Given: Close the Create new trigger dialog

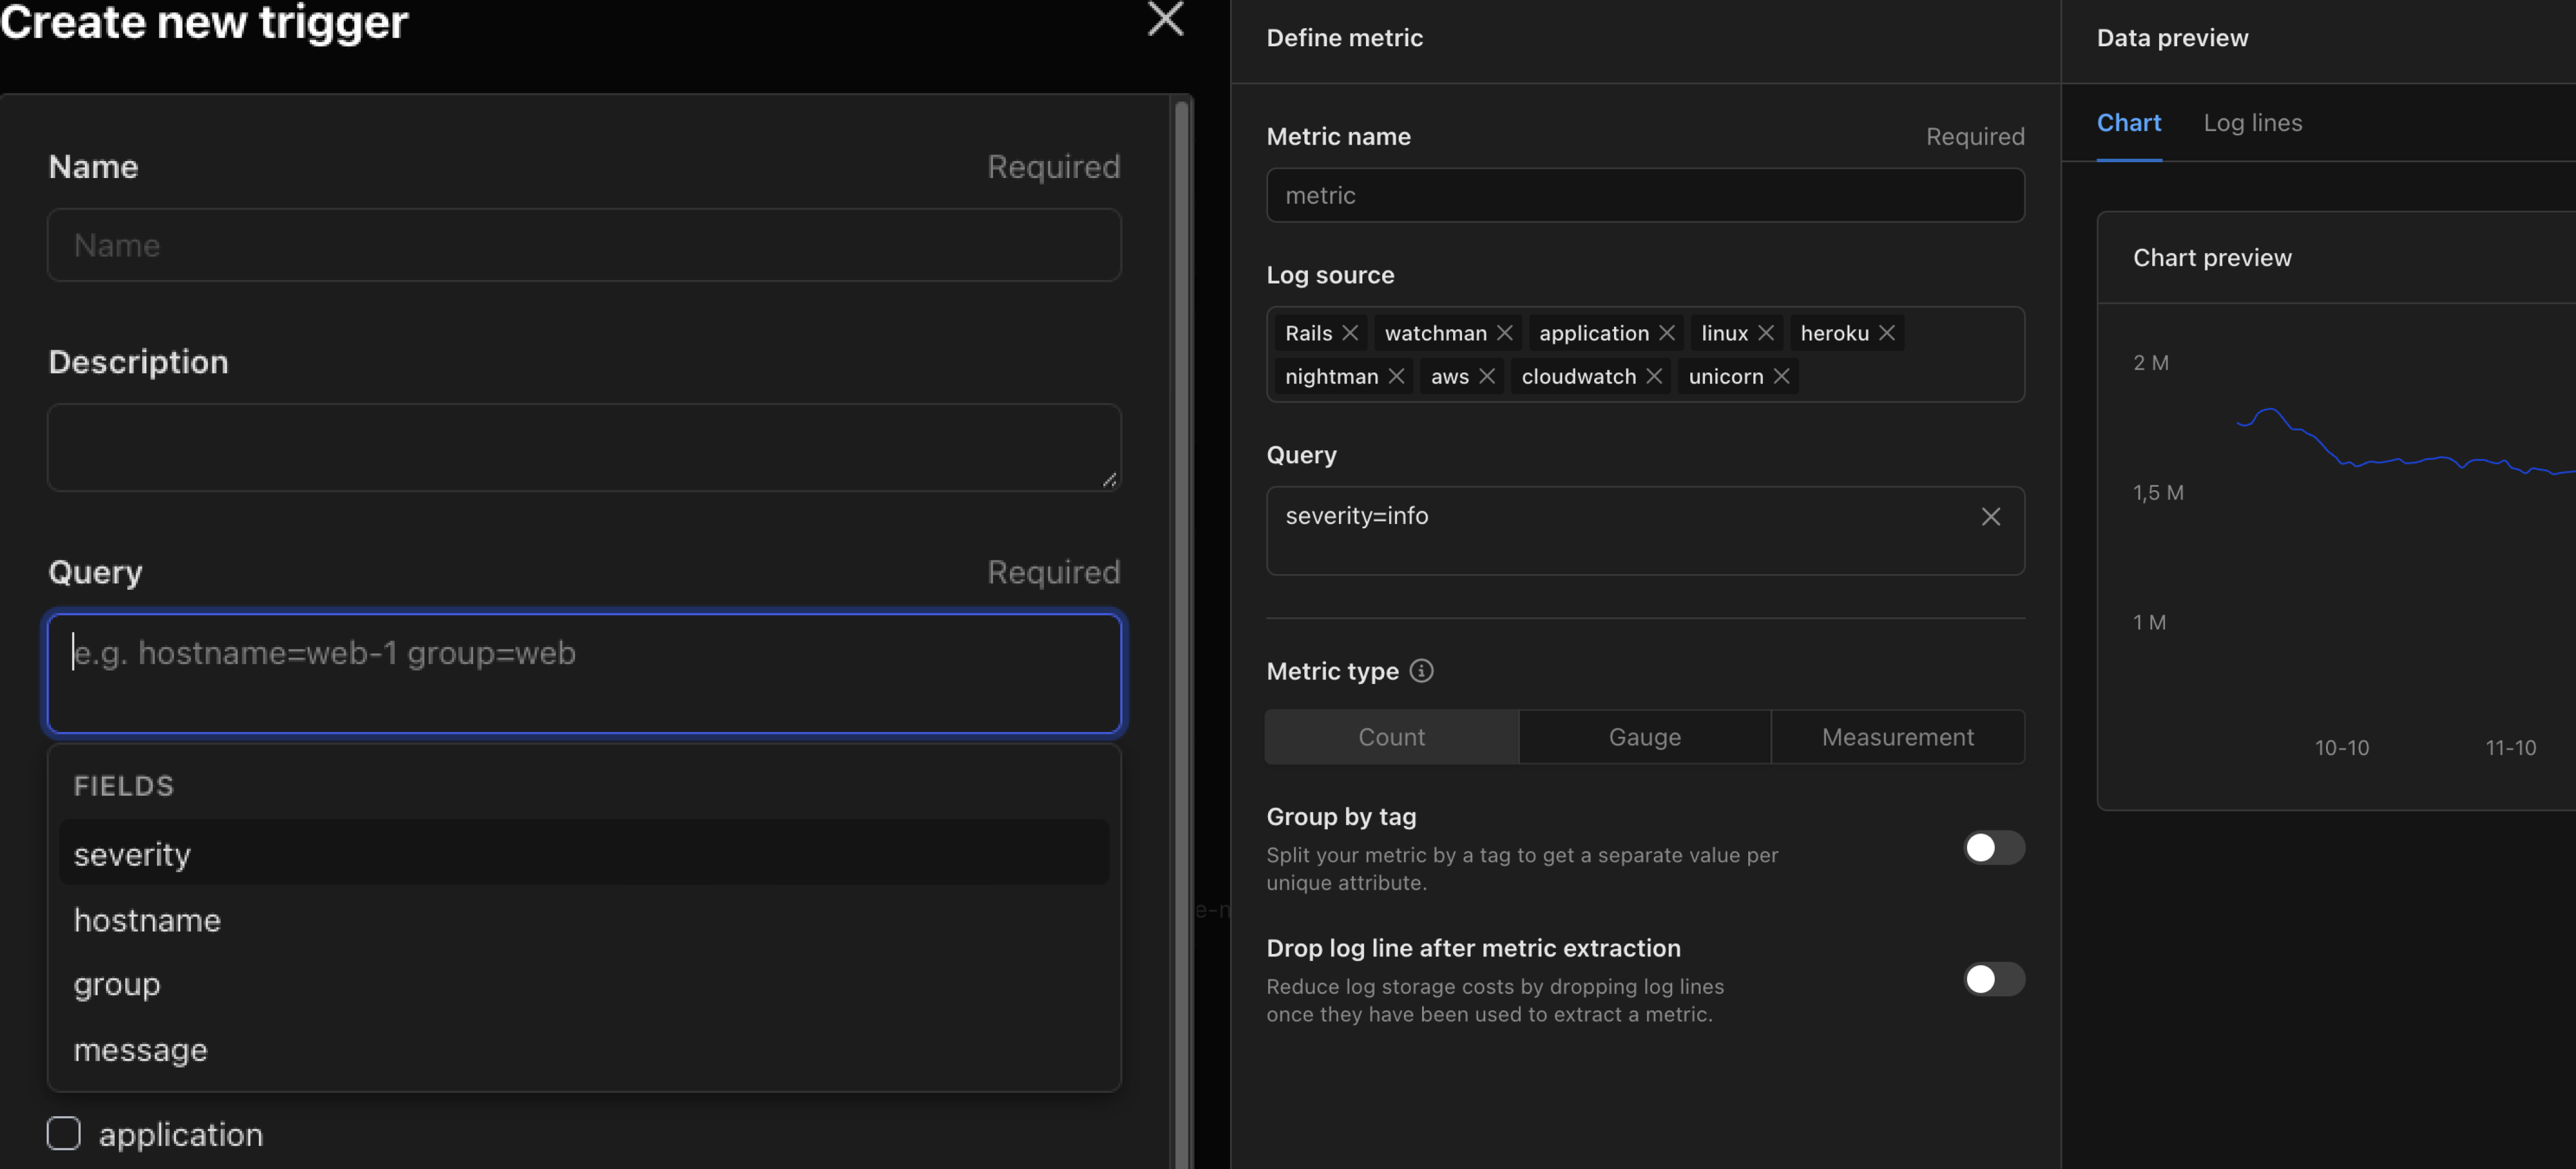Looking at the screenshot, I should (1165, 18).
